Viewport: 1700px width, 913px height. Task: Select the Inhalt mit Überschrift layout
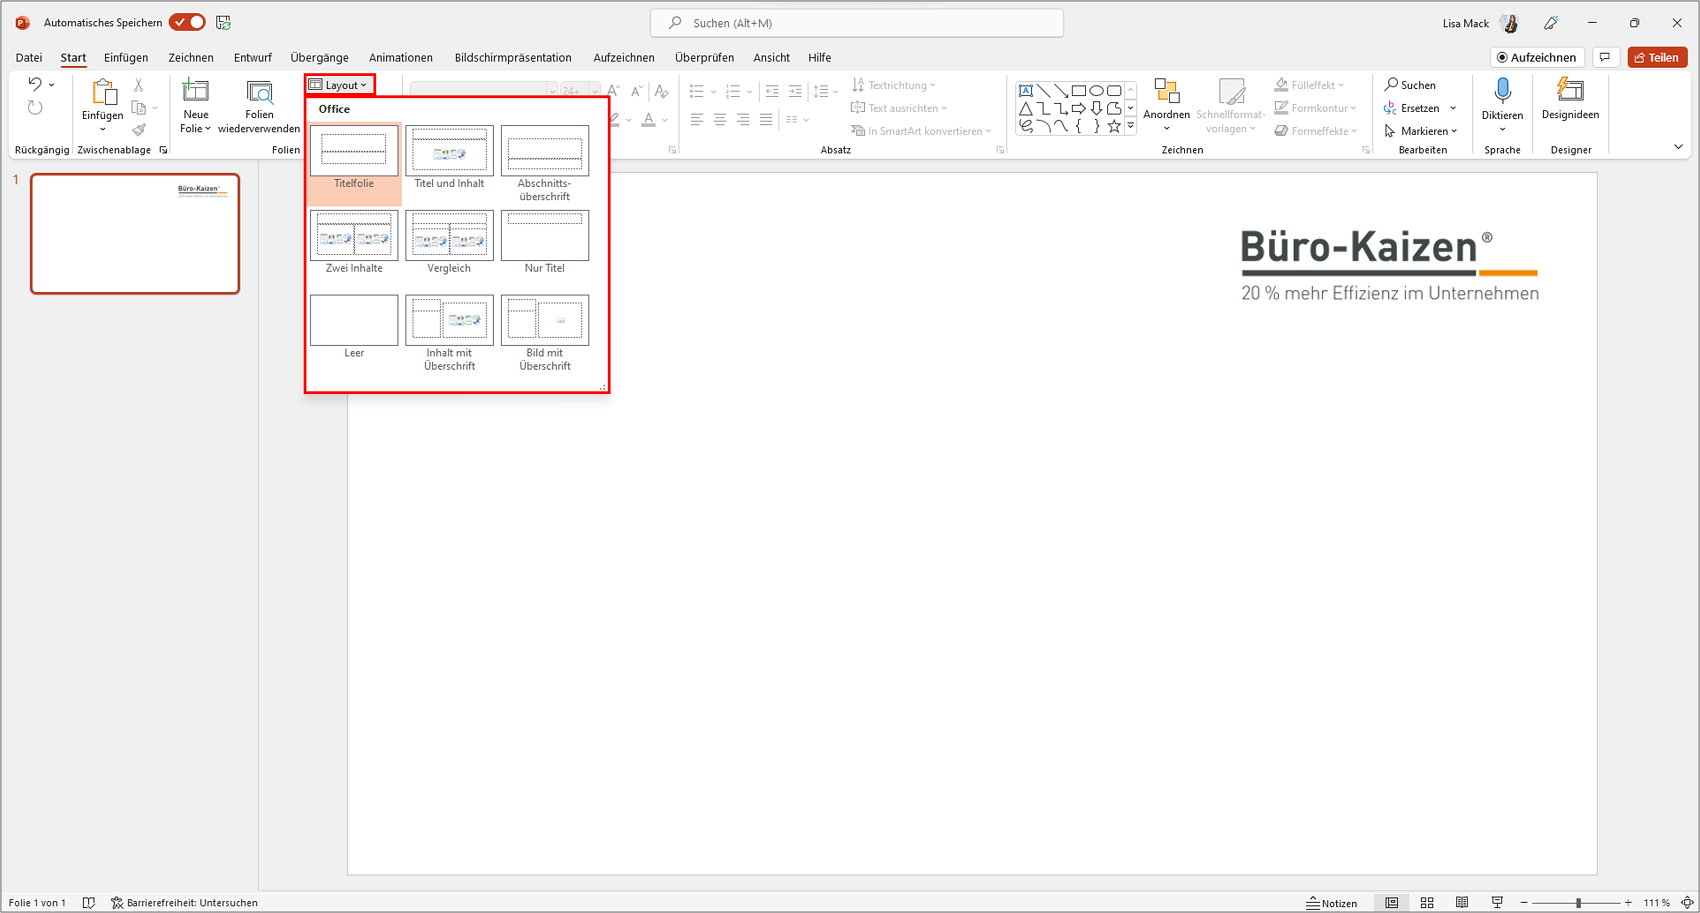coord(449,333)
